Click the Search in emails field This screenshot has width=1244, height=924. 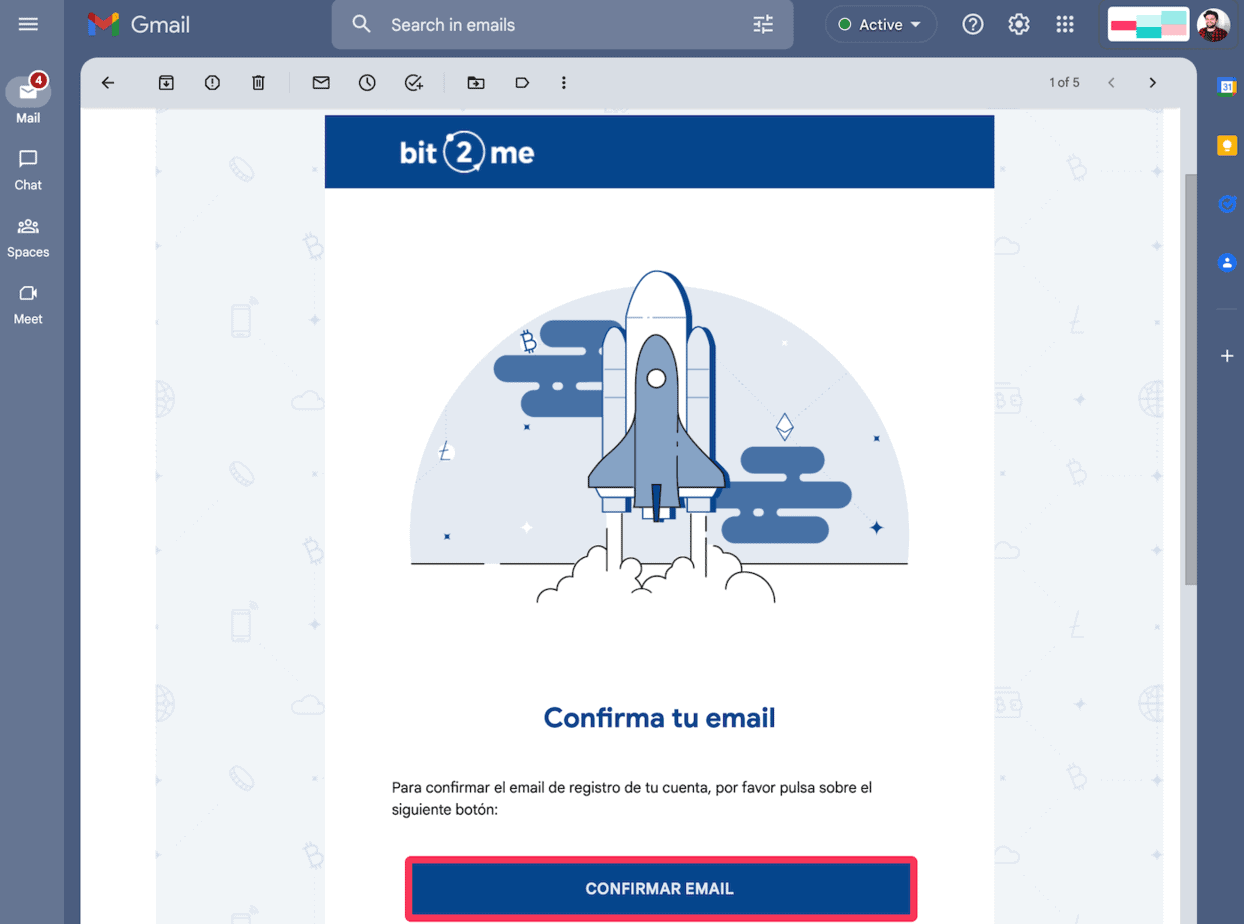pos(562,24)
